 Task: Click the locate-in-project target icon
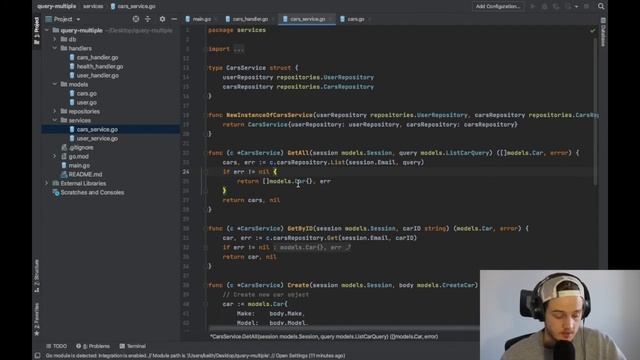(x=136, y=19)
